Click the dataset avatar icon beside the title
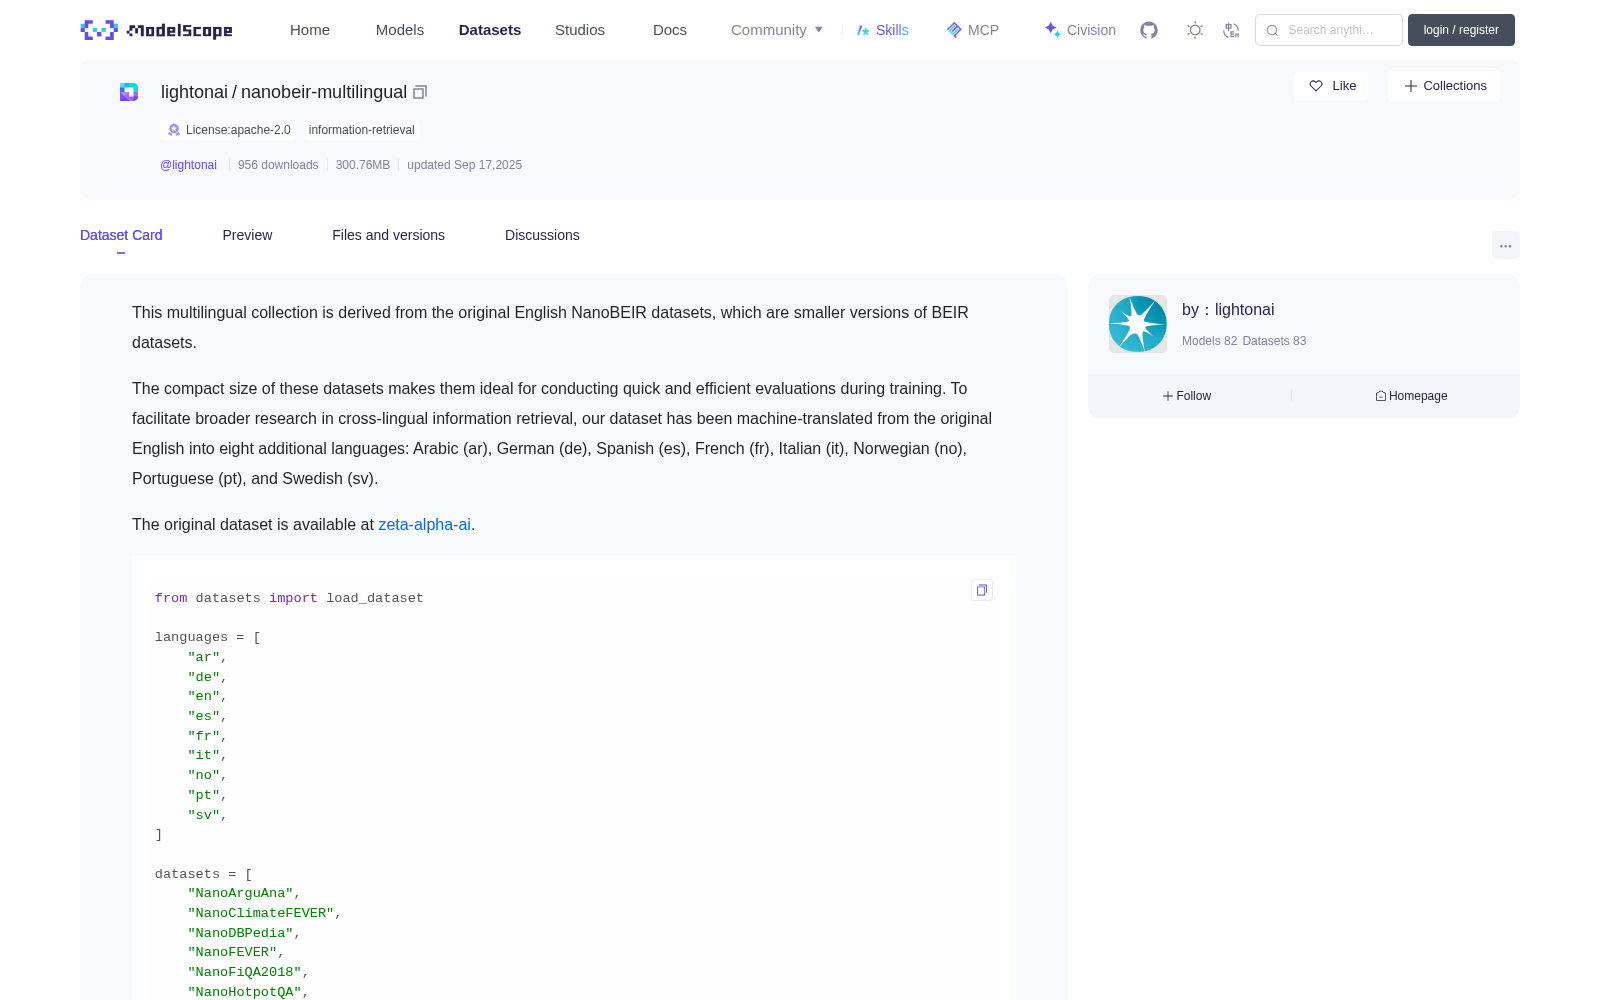1600x1000 pixels. coord(129,92)
